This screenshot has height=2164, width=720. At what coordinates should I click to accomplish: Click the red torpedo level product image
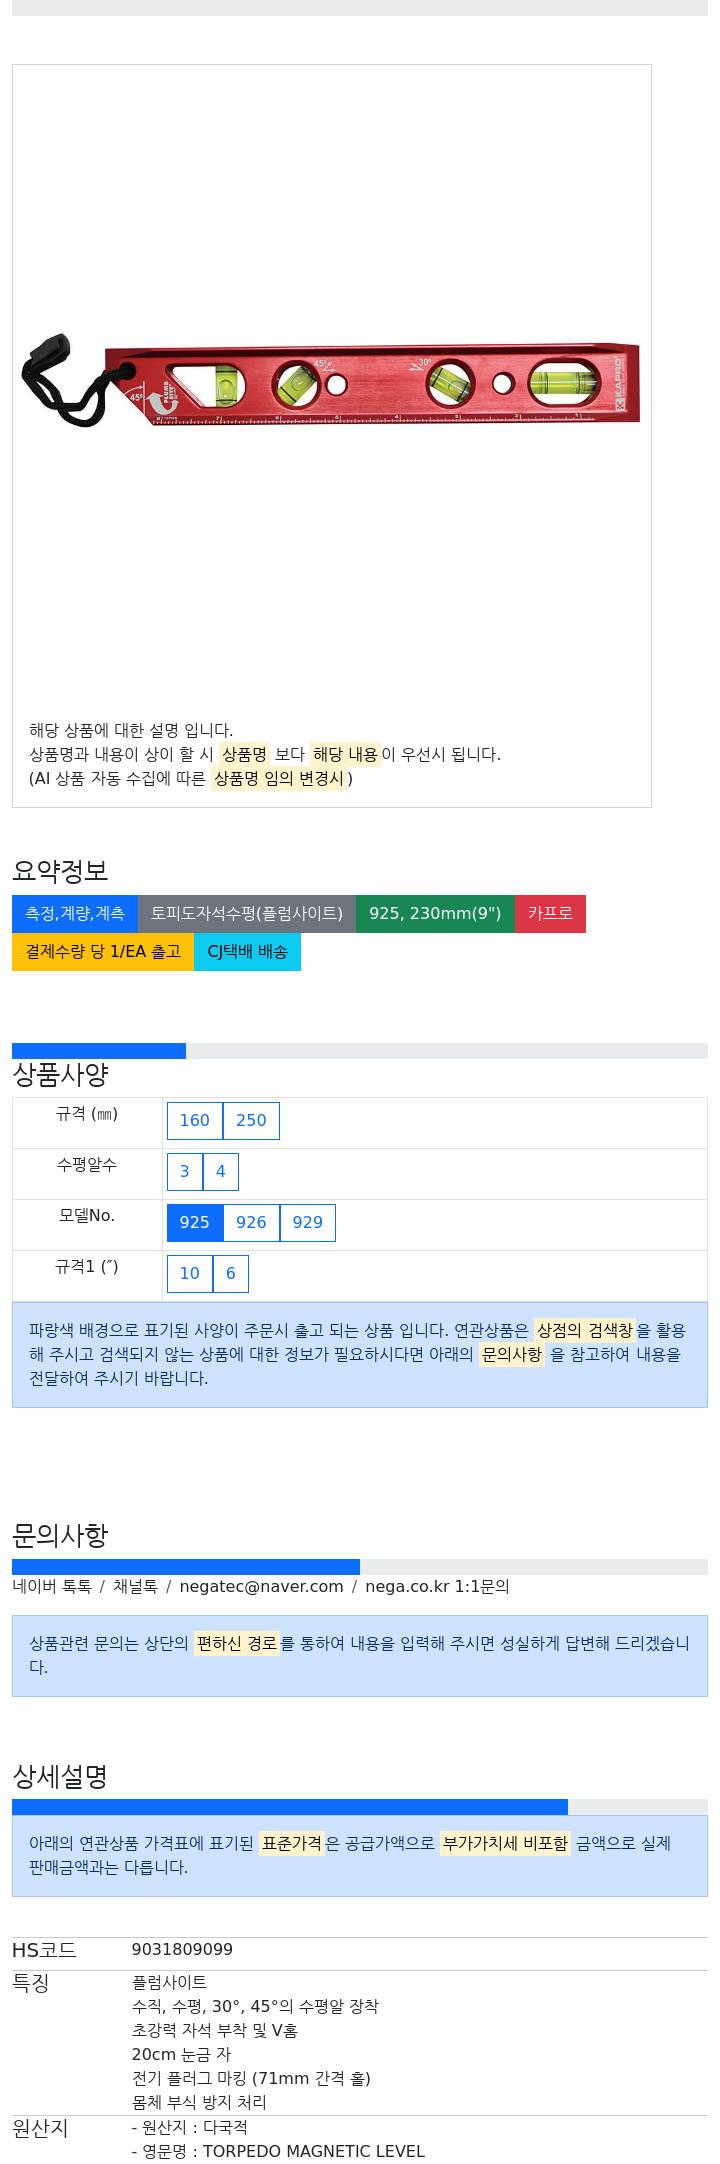click(331, 382)
